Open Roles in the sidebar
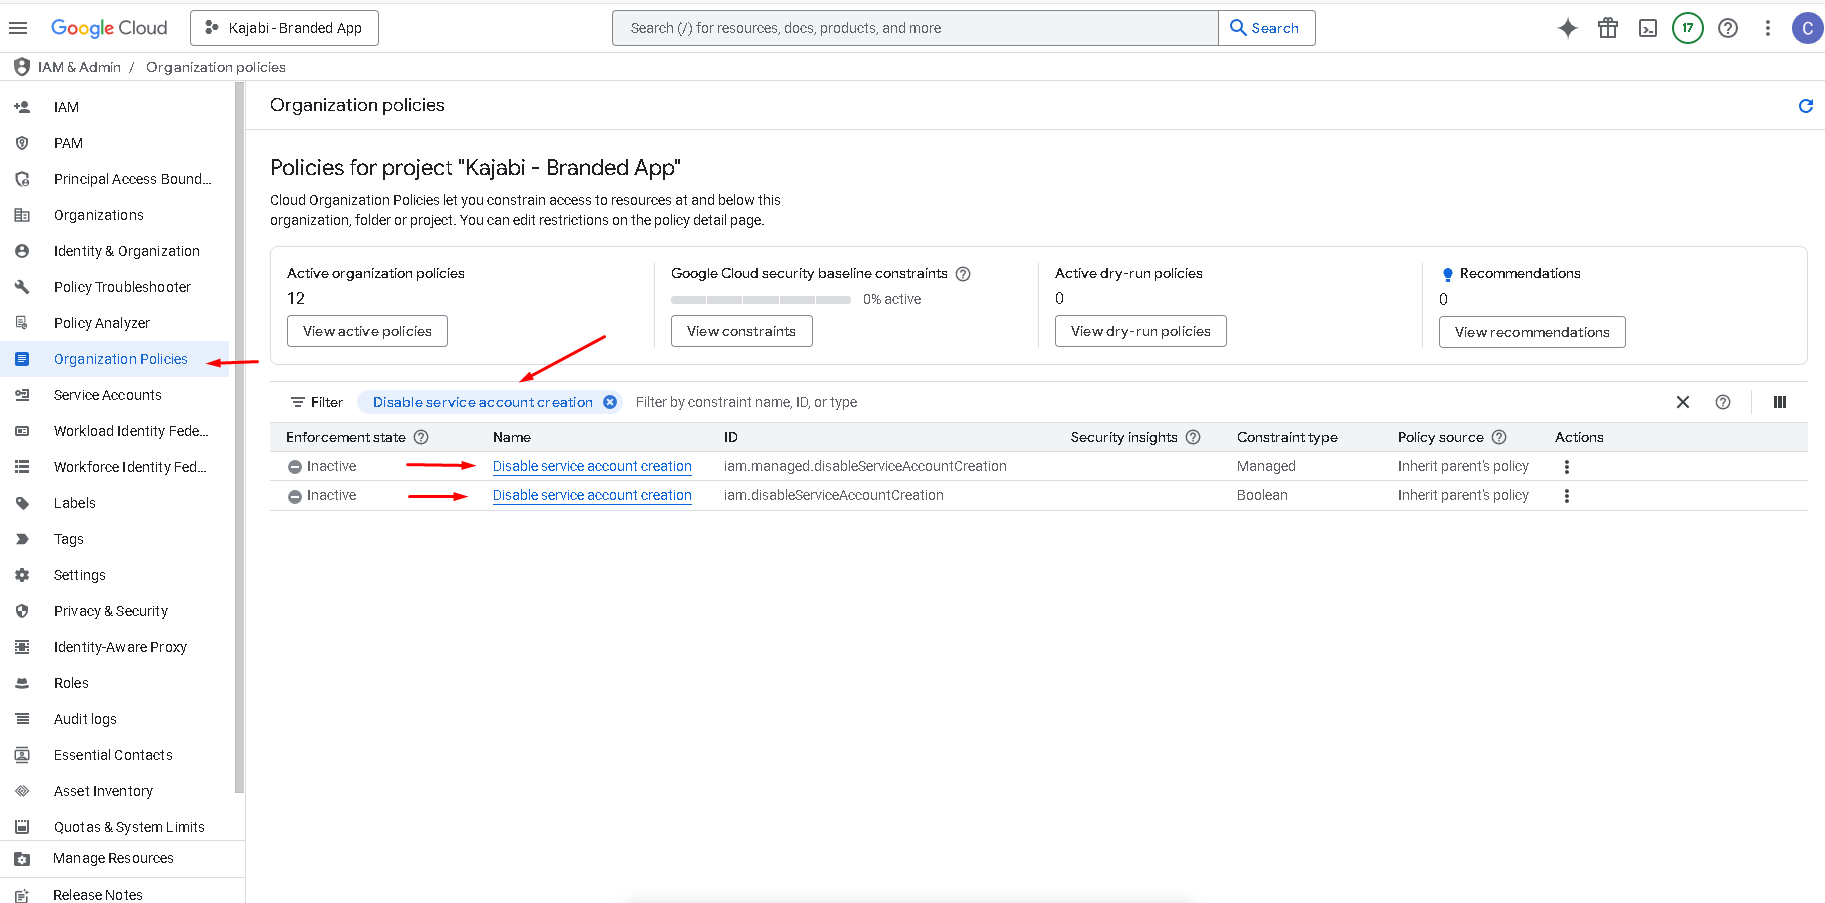This screenshot has width=1825, height=903. coord(115,683)
